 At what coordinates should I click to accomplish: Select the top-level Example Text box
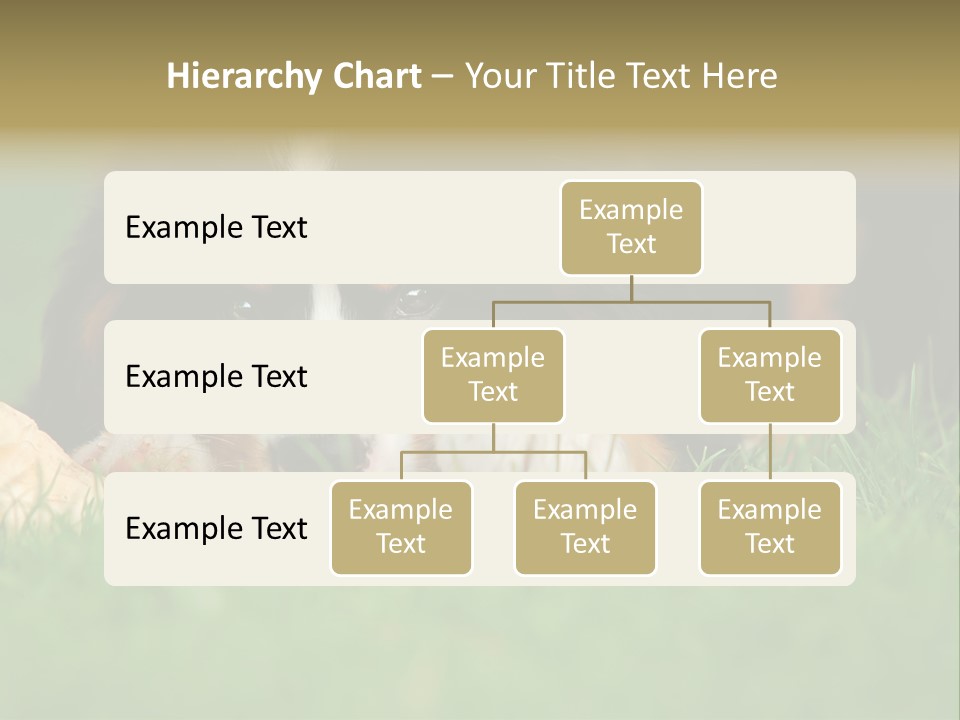click(631, 227)
